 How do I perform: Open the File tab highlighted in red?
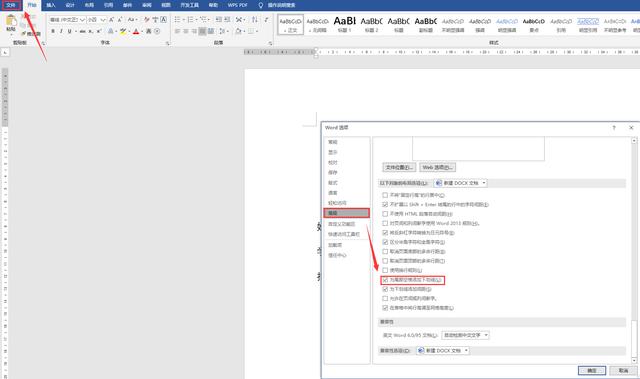[x=11, y=5]
